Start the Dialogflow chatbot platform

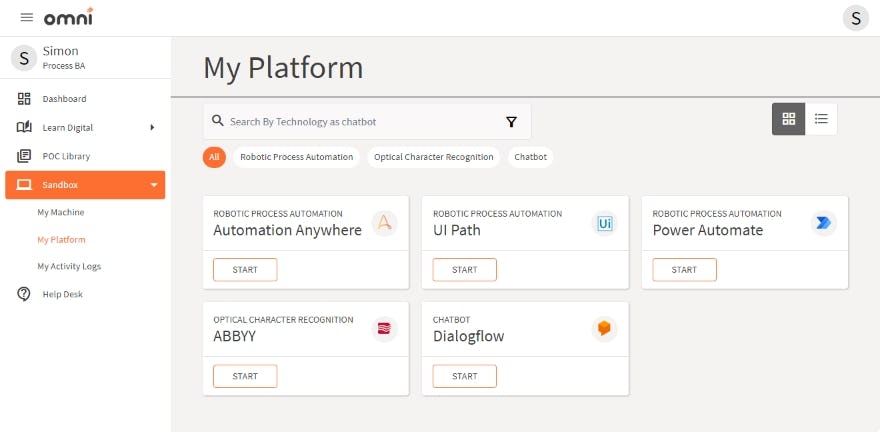tap(464, 376)
